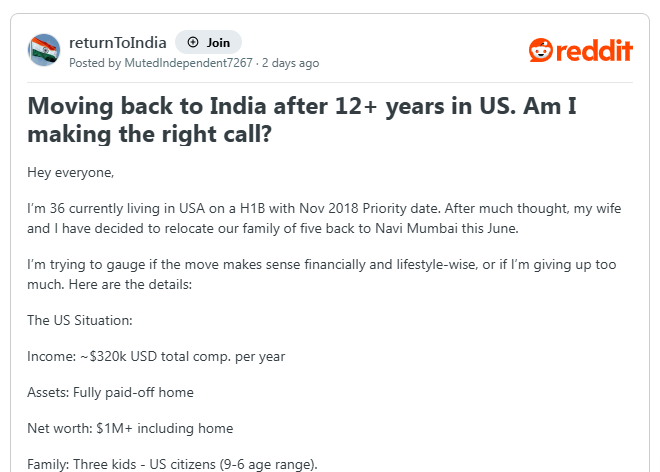The width and height of the screenshot is (660, 472).
Task: Click the India flag subreddit avatar
Action: 44,50
